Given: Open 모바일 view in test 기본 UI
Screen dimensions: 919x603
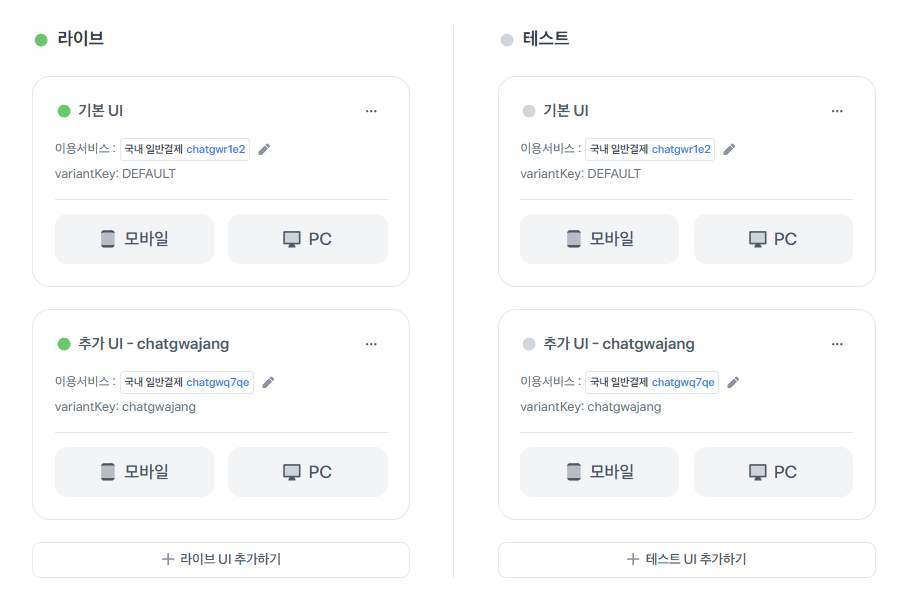Looking at the screenshot, I should tap(600, 239).
